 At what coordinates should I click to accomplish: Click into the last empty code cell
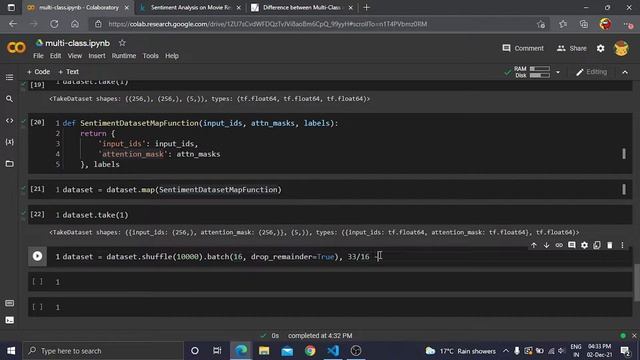tap(330, 307)
